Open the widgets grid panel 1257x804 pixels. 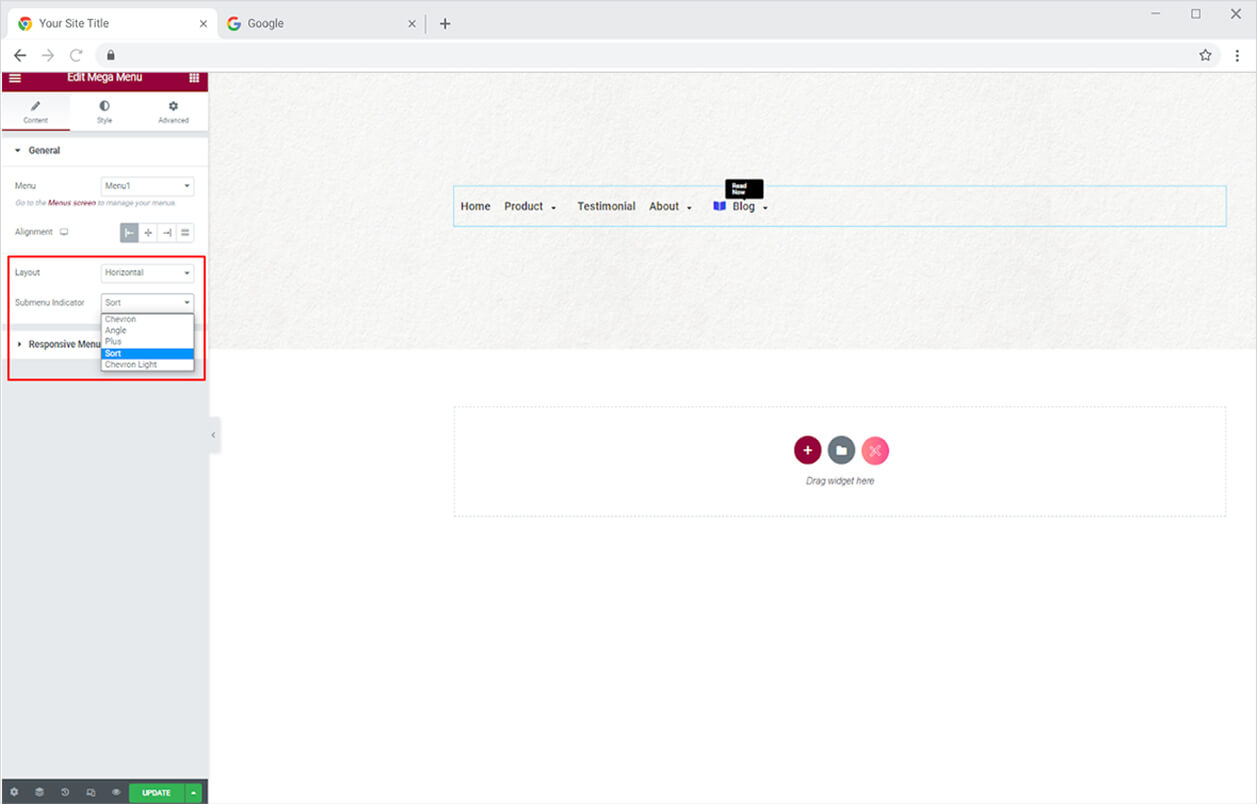point(194,78)
